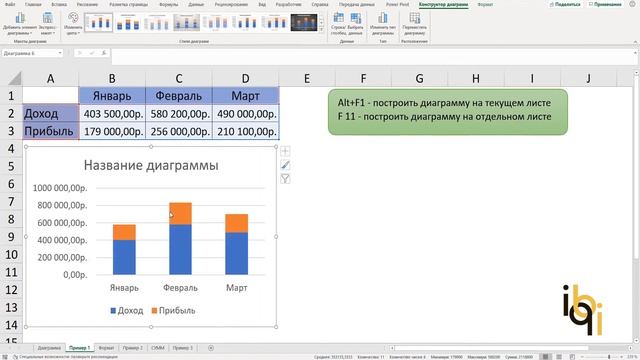Click the Примечания comments button
This screenshot has height=360, width=640.
point(605,4)
